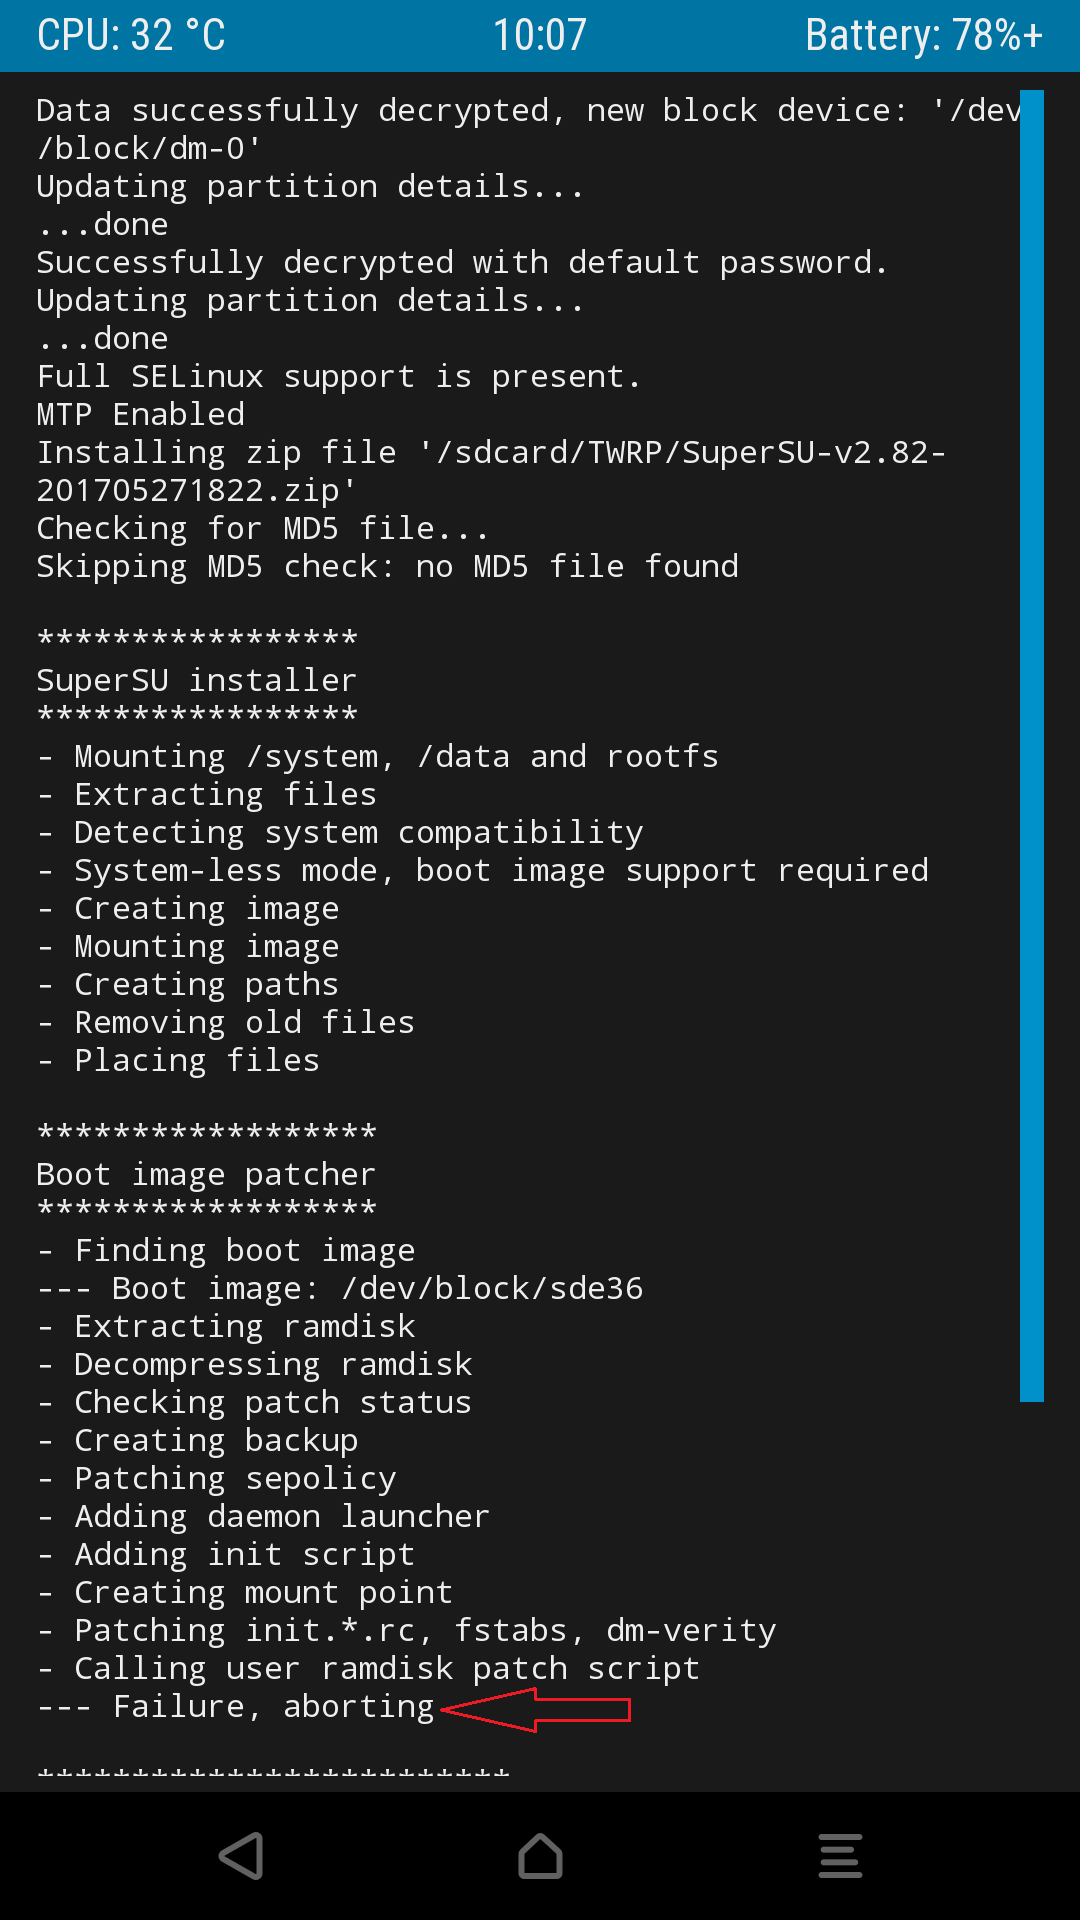Click the 'MTP Enabled' log line
This screenshot has width=1080, height=1920.
coord(141,415)
